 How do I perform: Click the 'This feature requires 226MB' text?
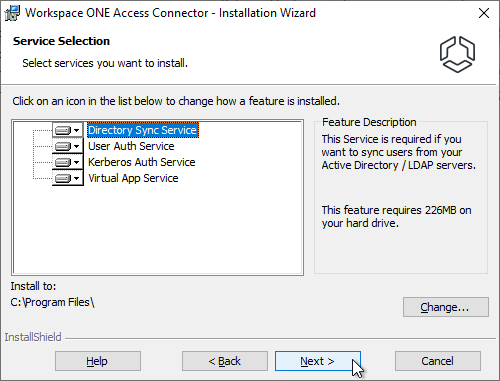tap(396, 217)
